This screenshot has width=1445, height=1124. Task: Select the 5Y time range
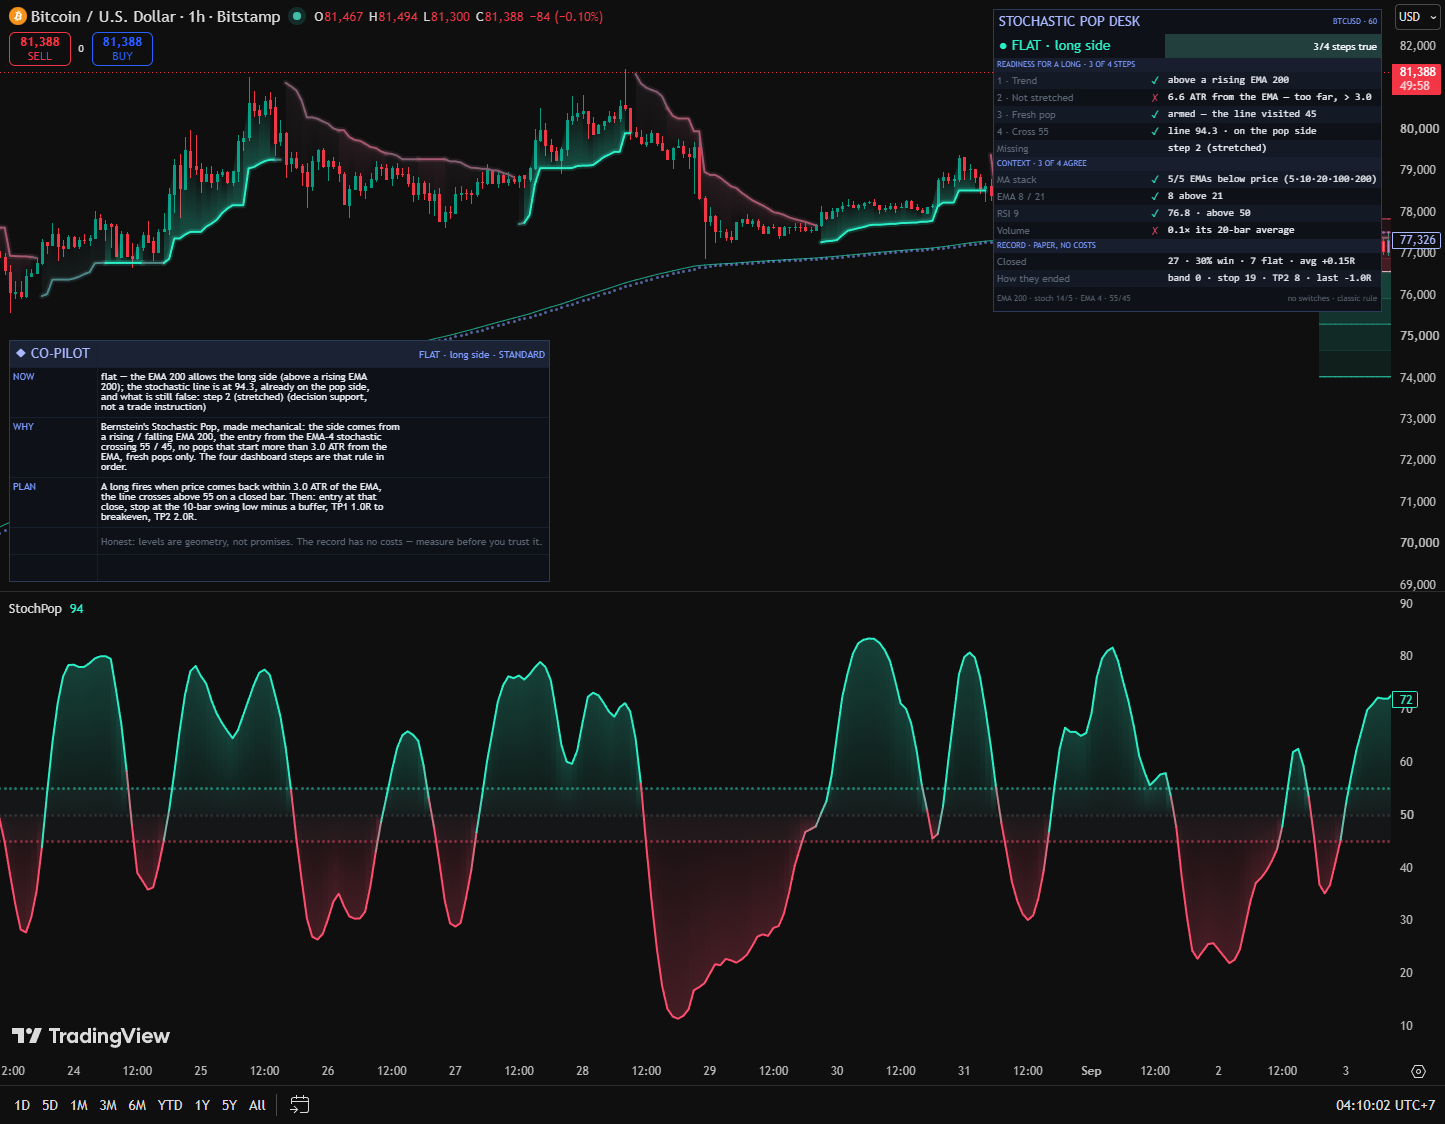(x=229, y=1105)
